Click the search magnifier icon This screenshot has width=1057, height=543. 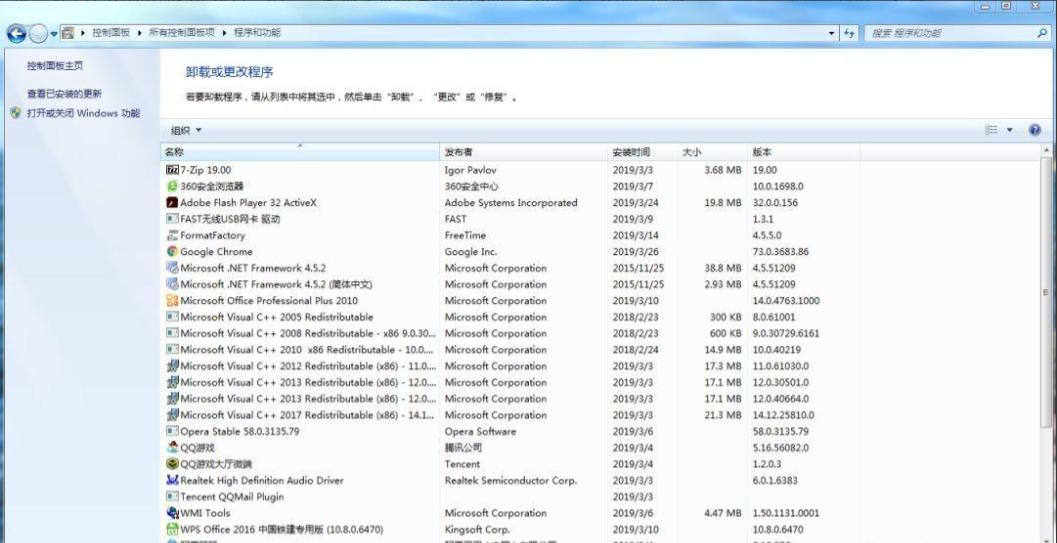pos(1041,32)
